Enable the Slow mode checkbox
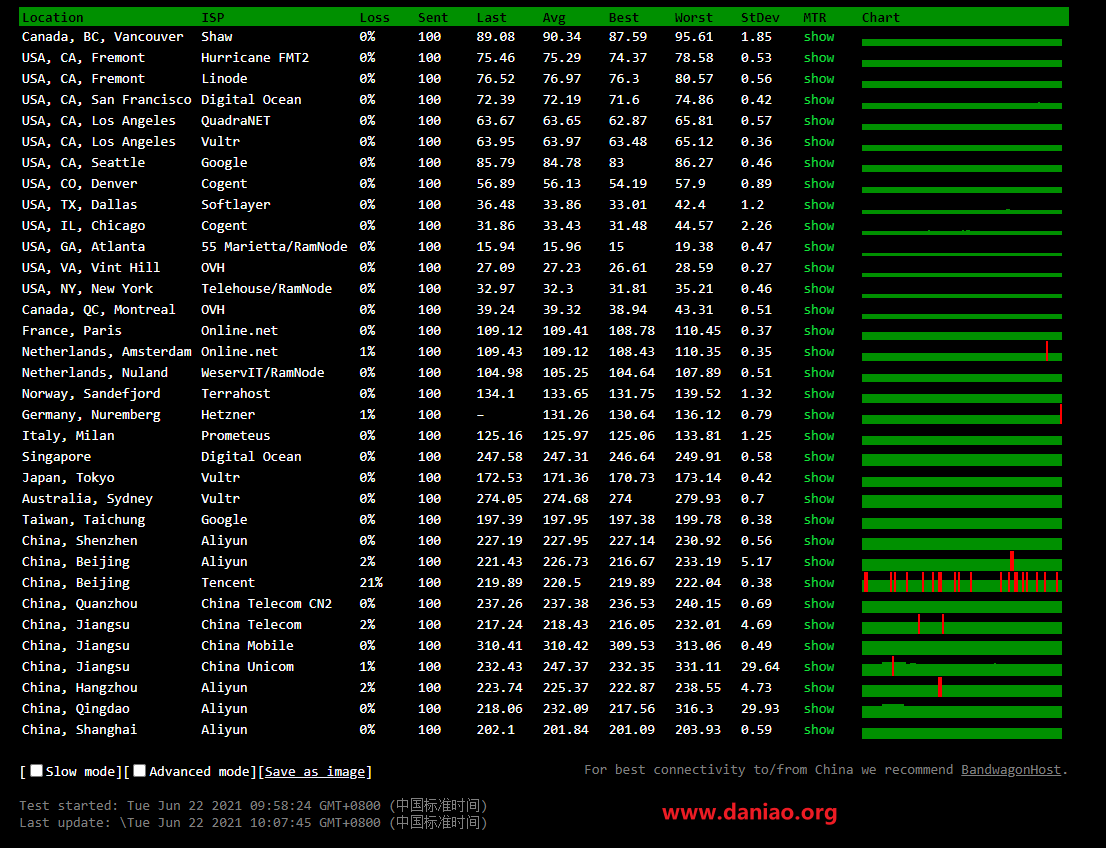1106x848 pixels. pos(37,770)
